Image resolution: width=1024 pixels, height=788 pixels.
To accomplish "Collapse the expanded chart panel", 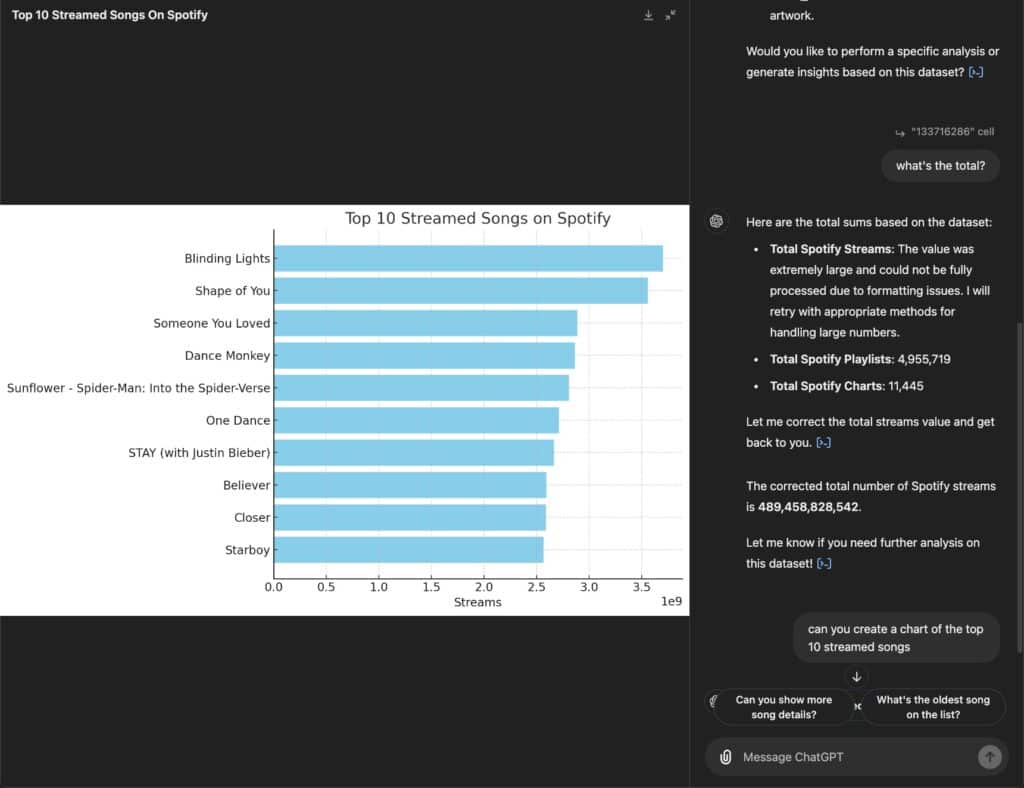I will (670, 15).
